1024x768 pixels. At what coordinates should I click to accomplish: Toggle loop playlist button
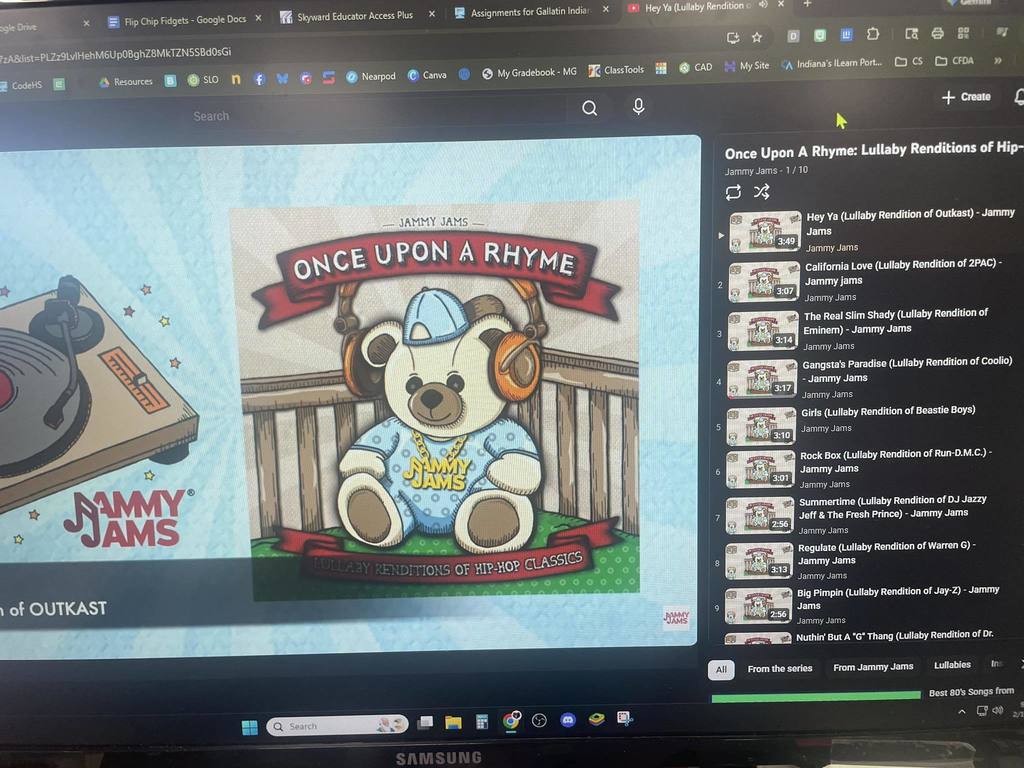(x=734, y=192)
